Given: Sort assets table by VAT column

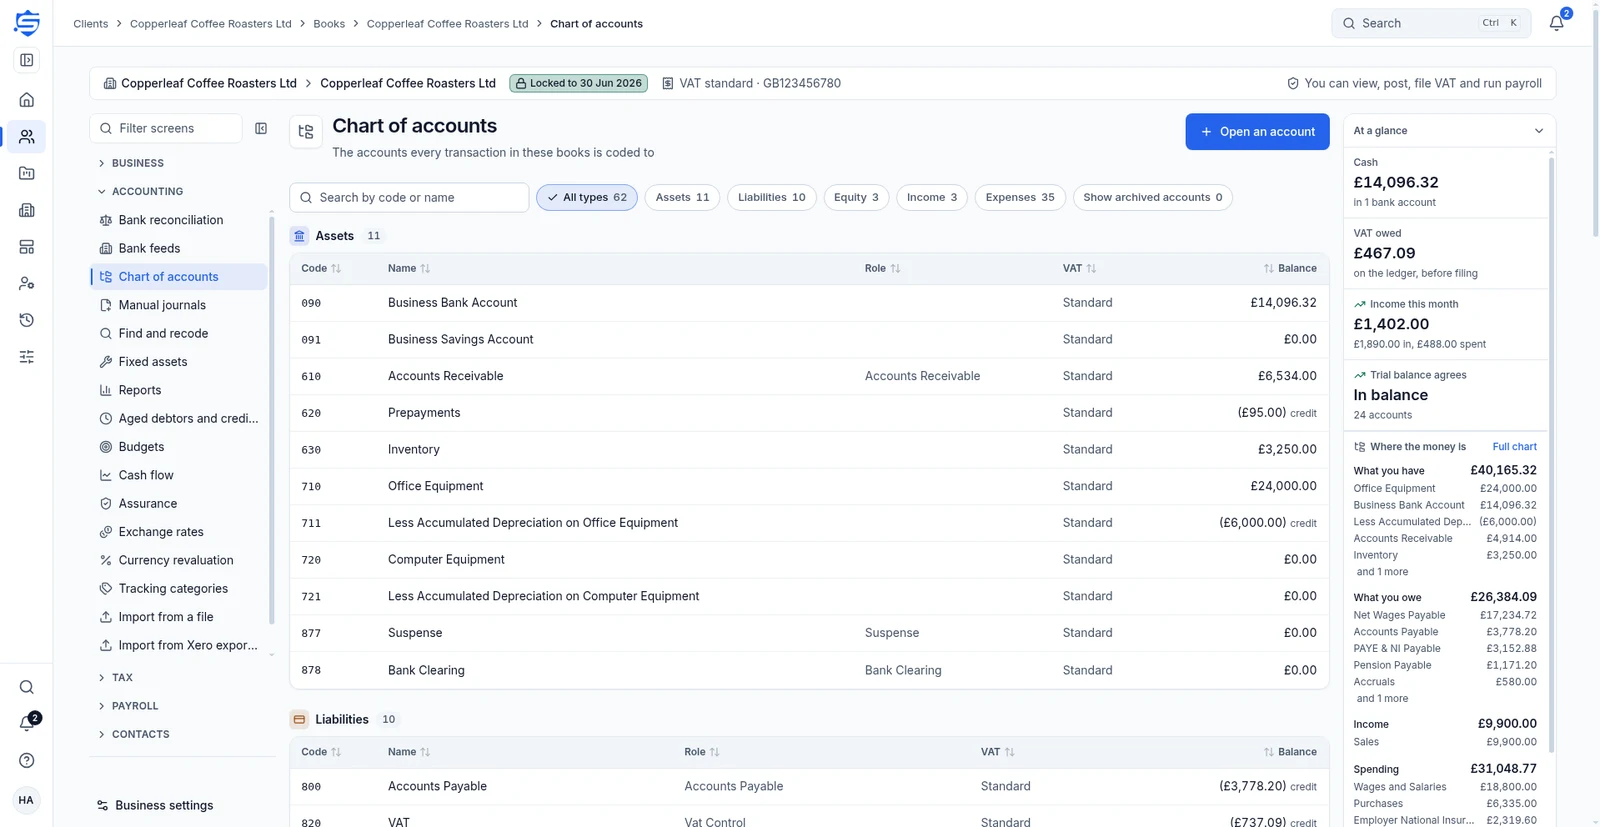Looking at the screenshot, I should coord(1079,268).
